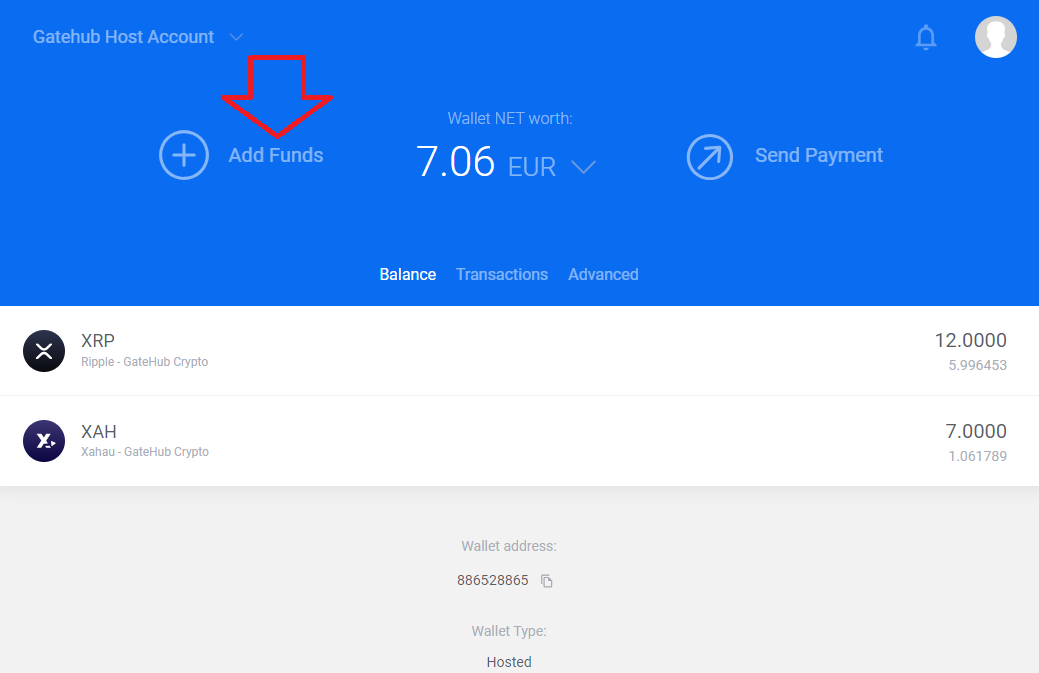1039x673 pixels.
Task: Switch to the Transactions tab
Action: point(502,274)
